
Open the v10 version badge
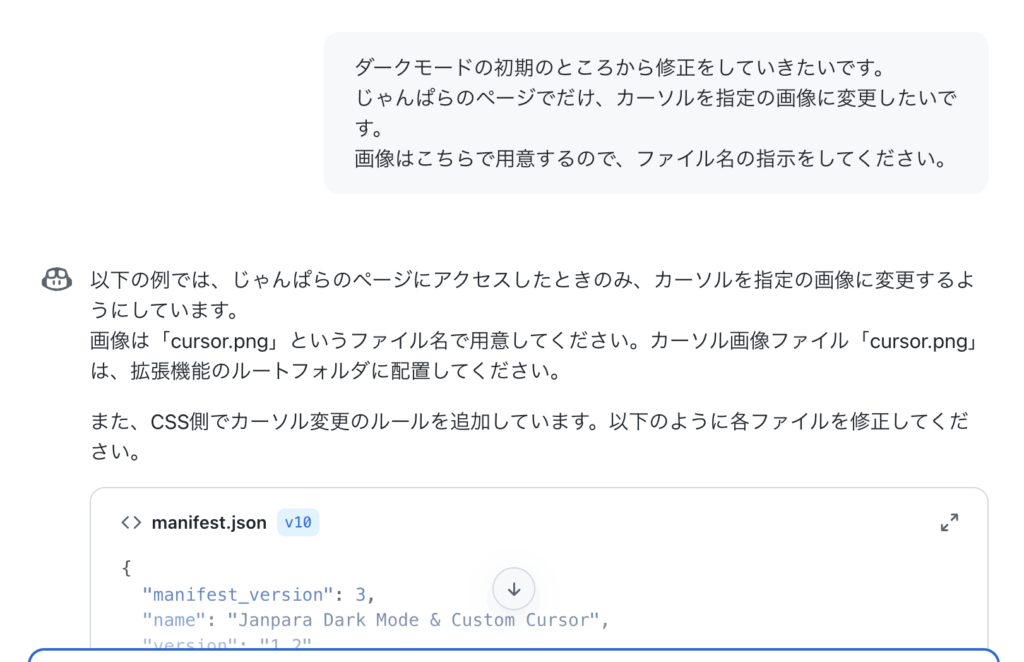[x=298, y=522]
